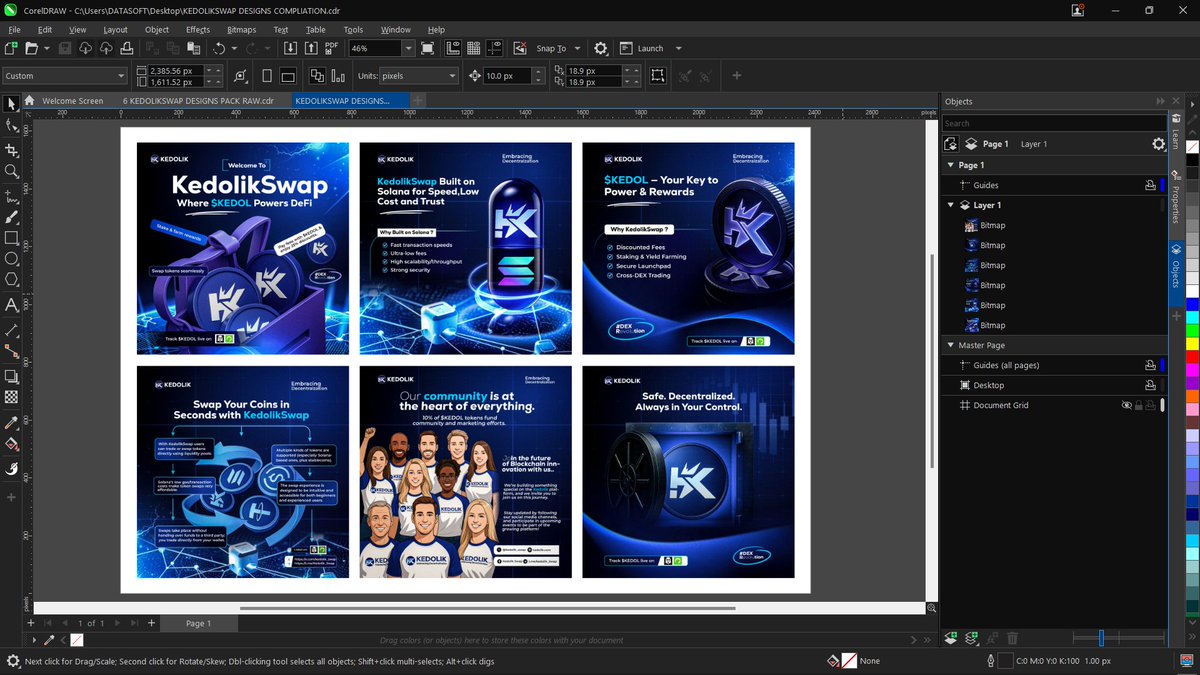This screenshot has width=1200, height=675.
Task: Select the Drop Shadow tool
Action: point(11,376)
